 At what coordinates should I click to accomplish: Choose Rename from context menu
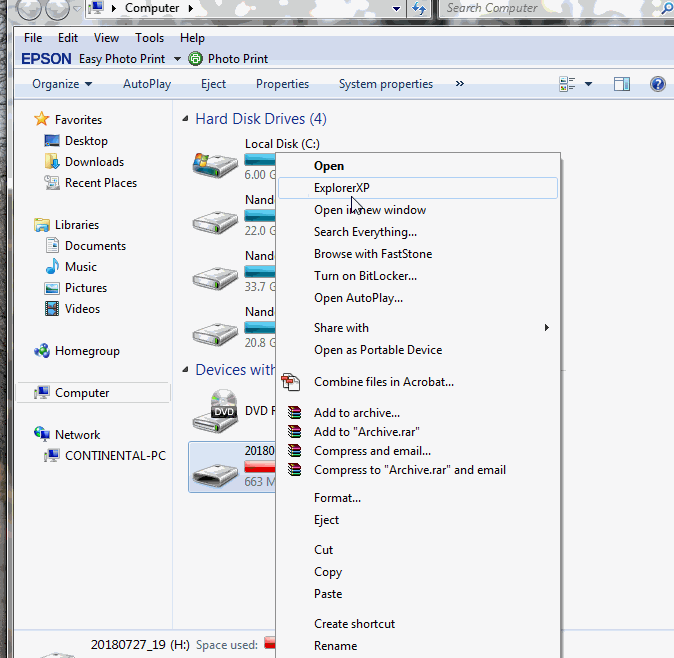click(x=418, y=646)
